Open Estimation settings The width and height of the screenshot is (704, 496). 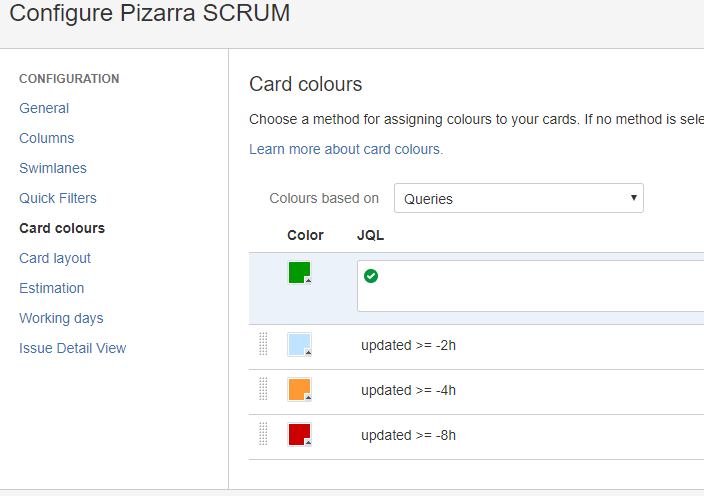[52, 288]
